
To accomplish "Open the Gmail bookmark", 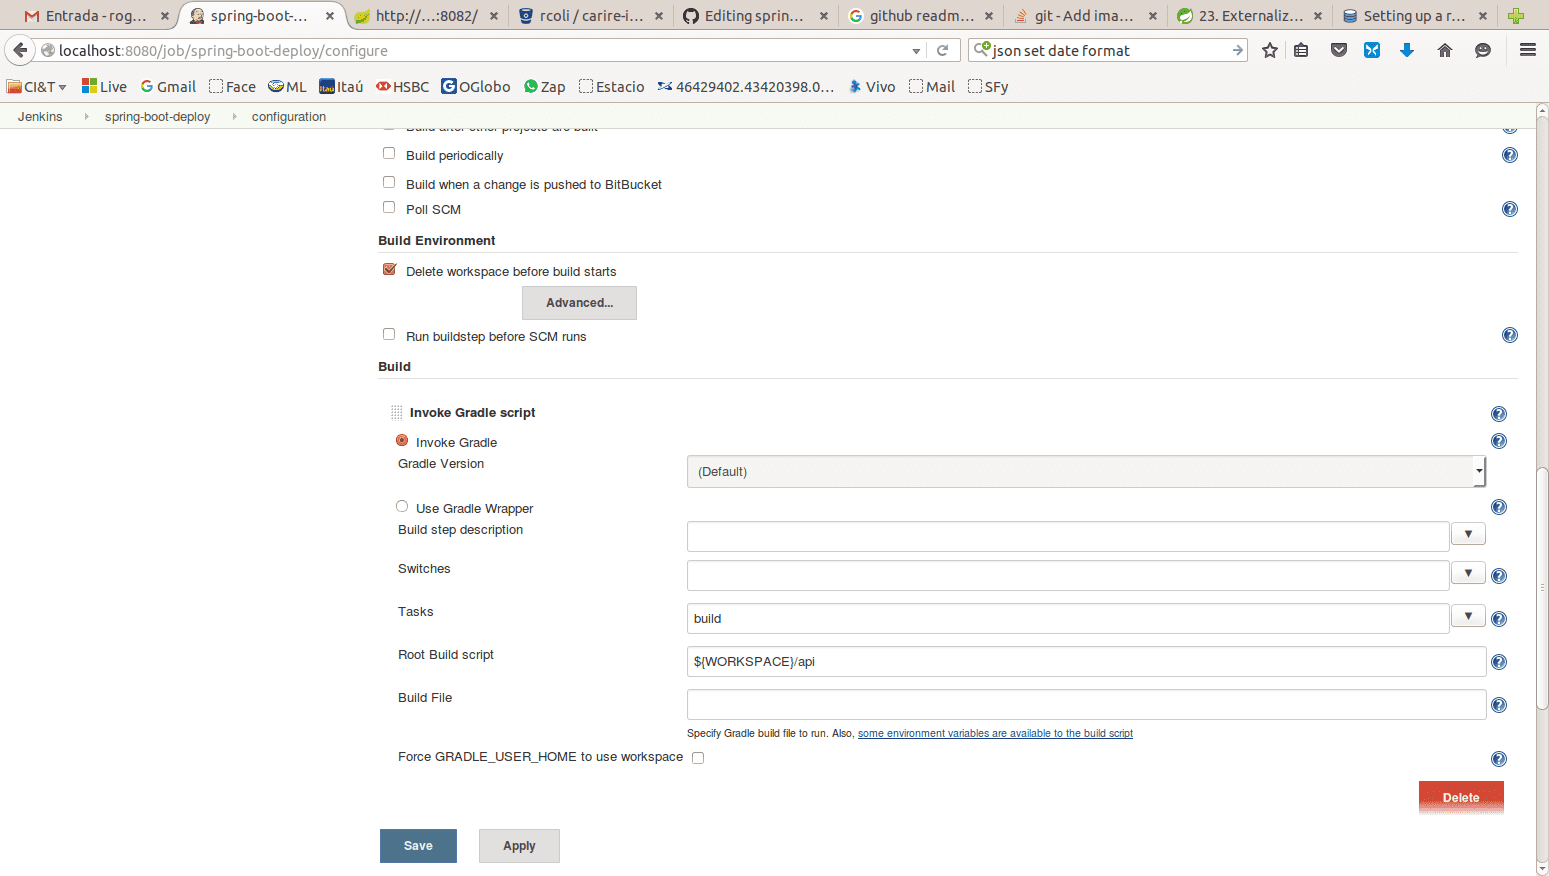I will [x=168, y=87].
